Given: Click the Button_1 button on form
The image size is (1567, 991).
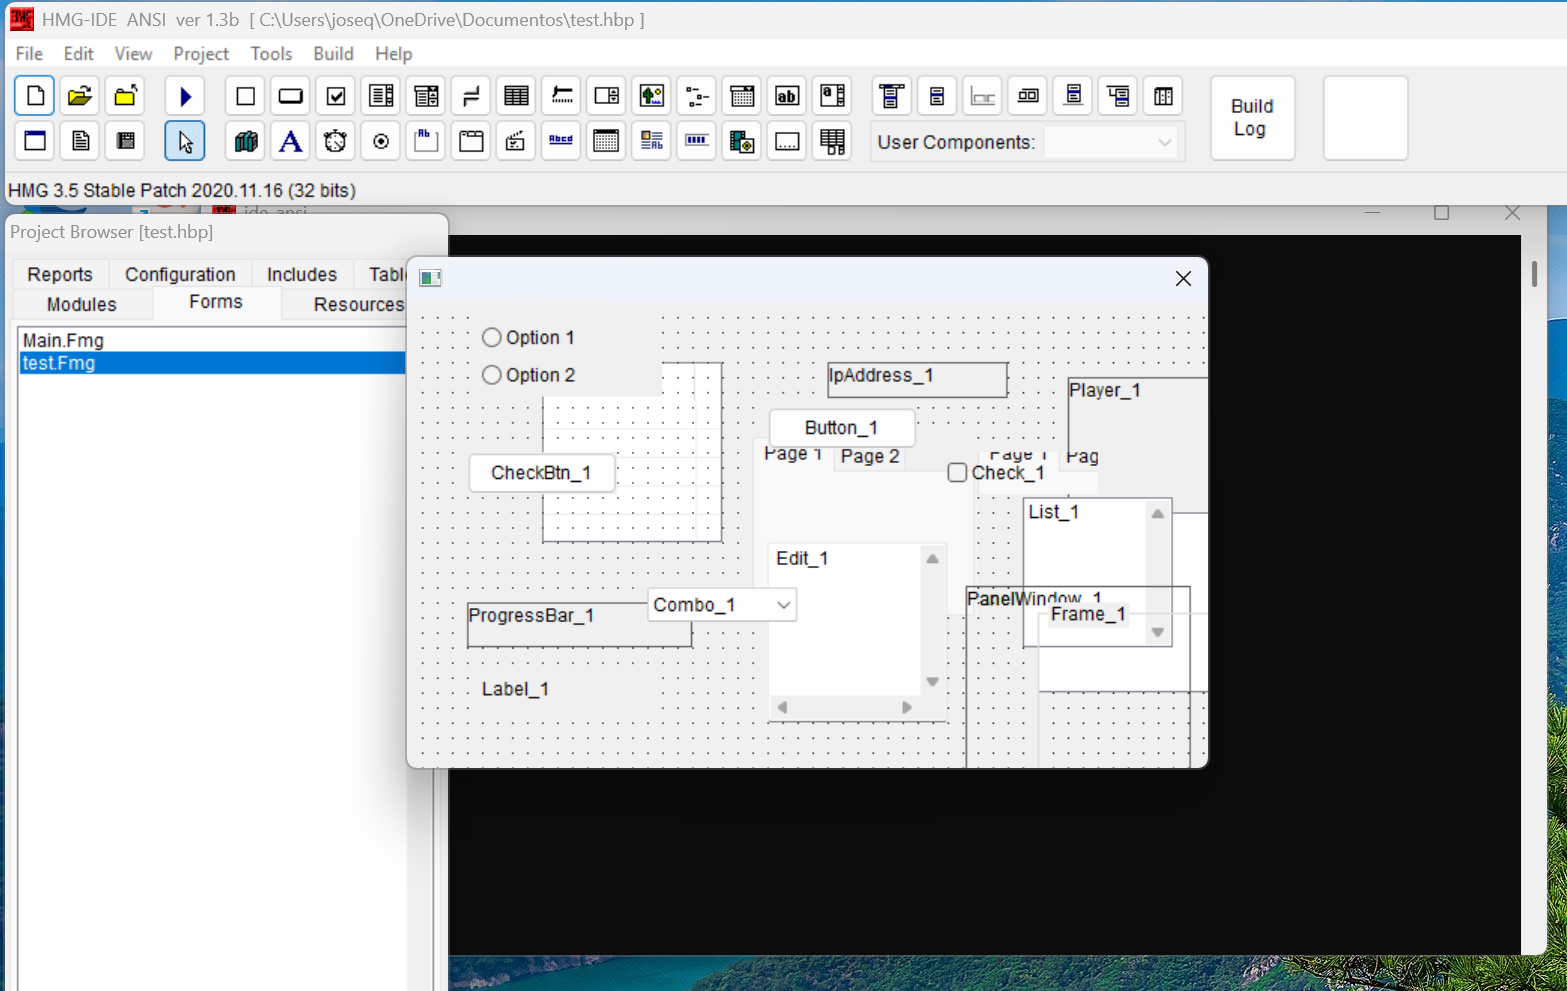Looking at the screenshot, I should (841, 428).
